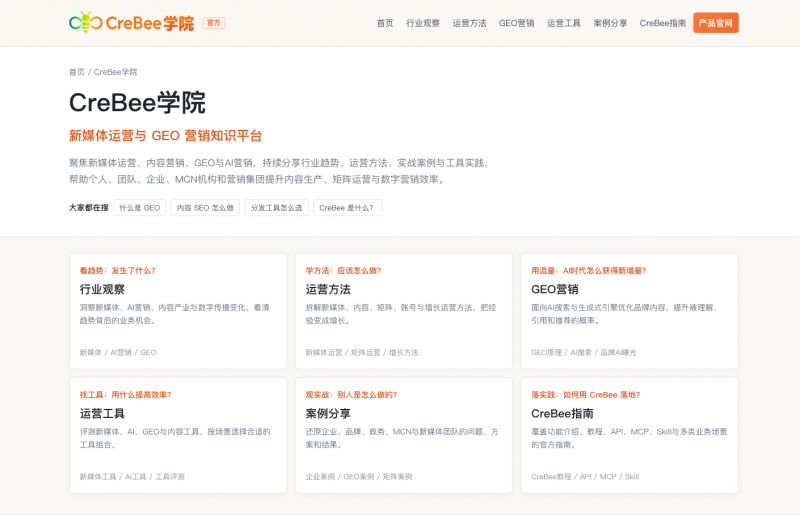Open the 运营方法 card title
The width and height of the screenshot is (800, 515).
point(328,289)
